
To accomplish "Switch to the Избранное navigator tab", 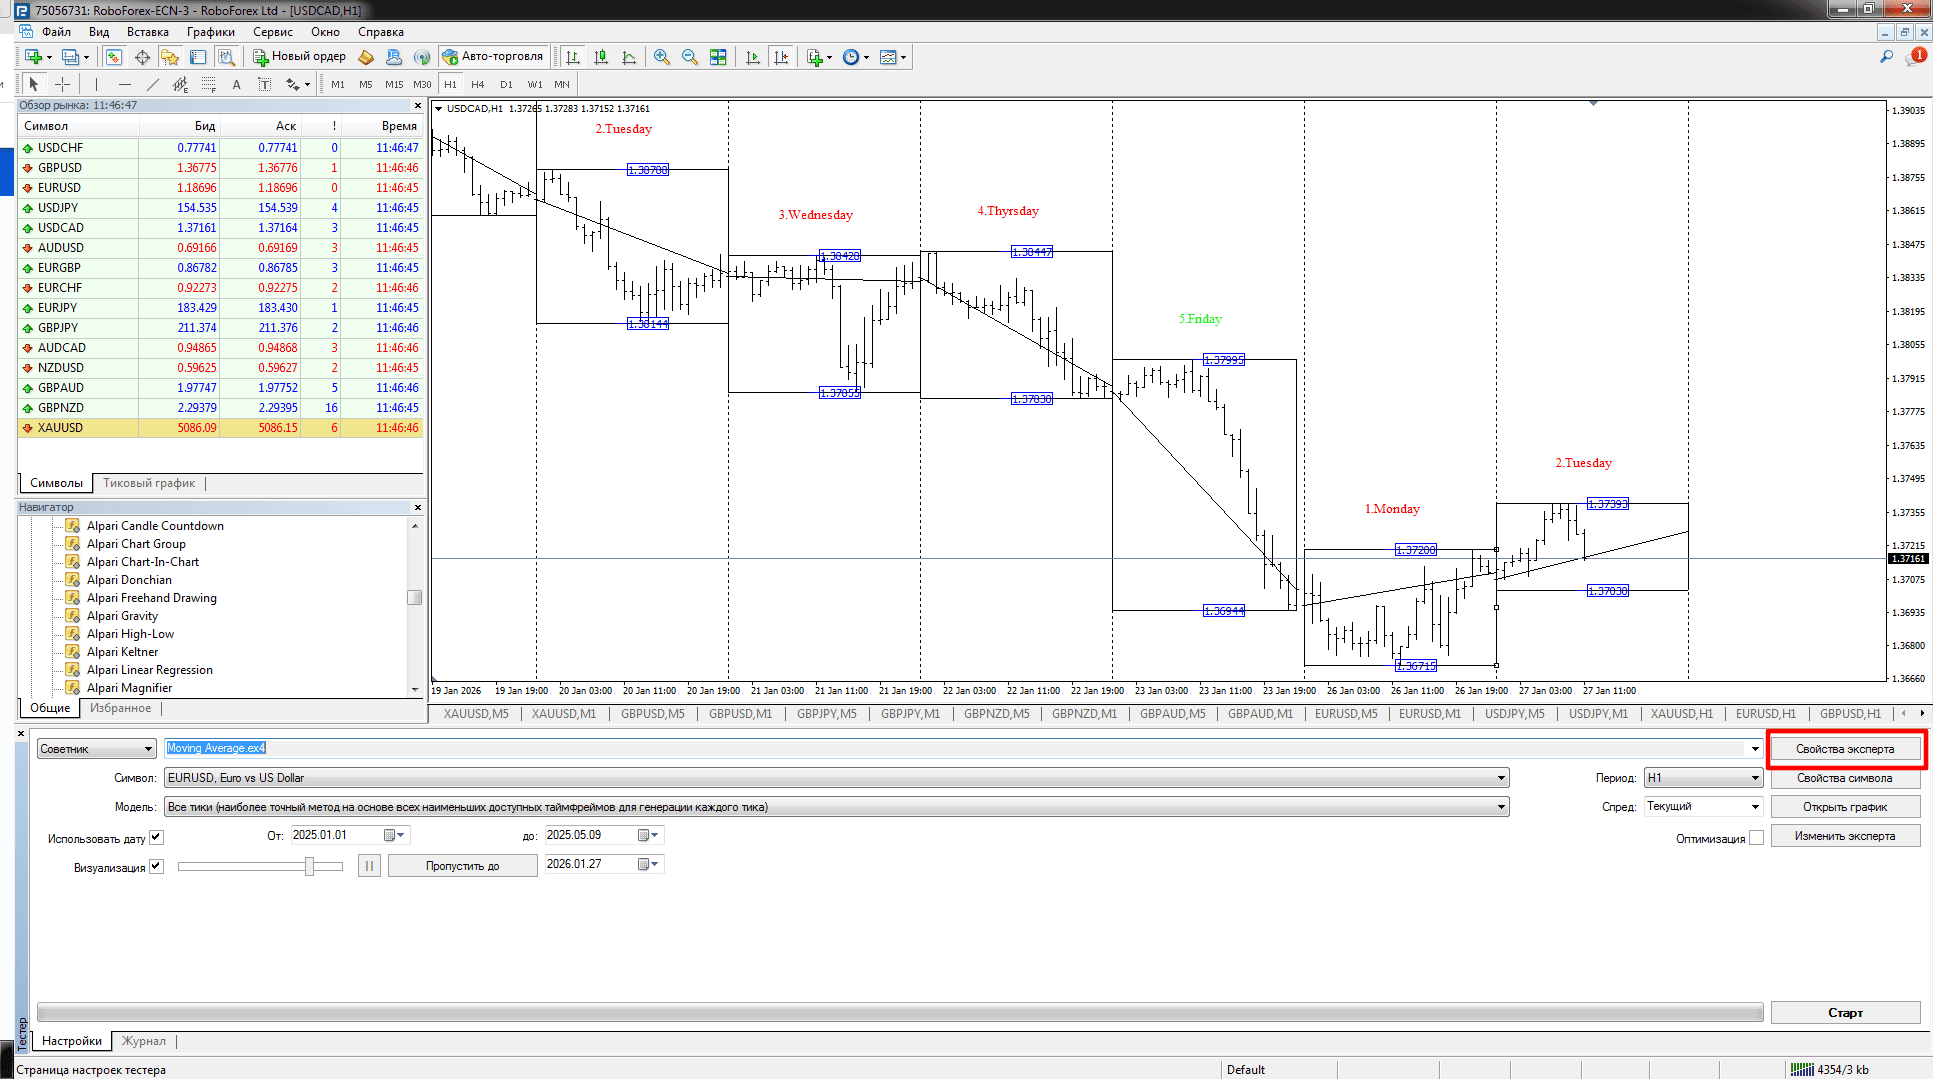I will coord(120,708).
